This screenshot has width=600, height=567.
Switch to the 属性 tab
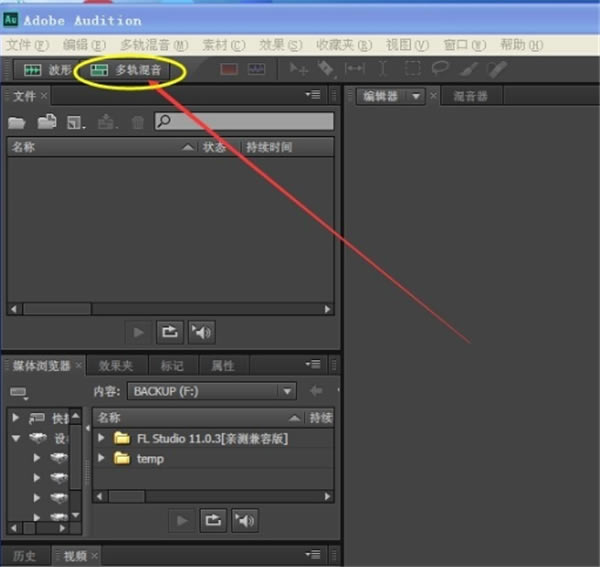[223, 366]
